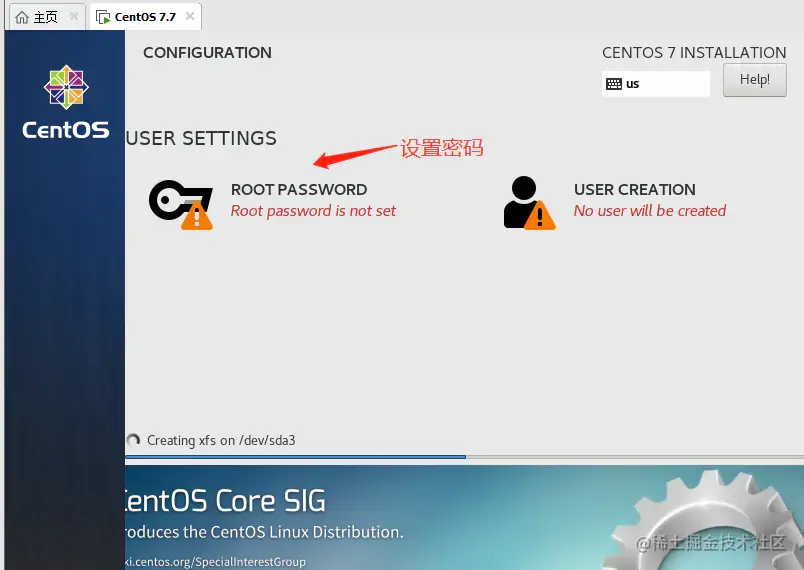Click the CentOS wordmark in the sidebar
The width and height of the screenshot is (804, 570).
tap(66, 130)
